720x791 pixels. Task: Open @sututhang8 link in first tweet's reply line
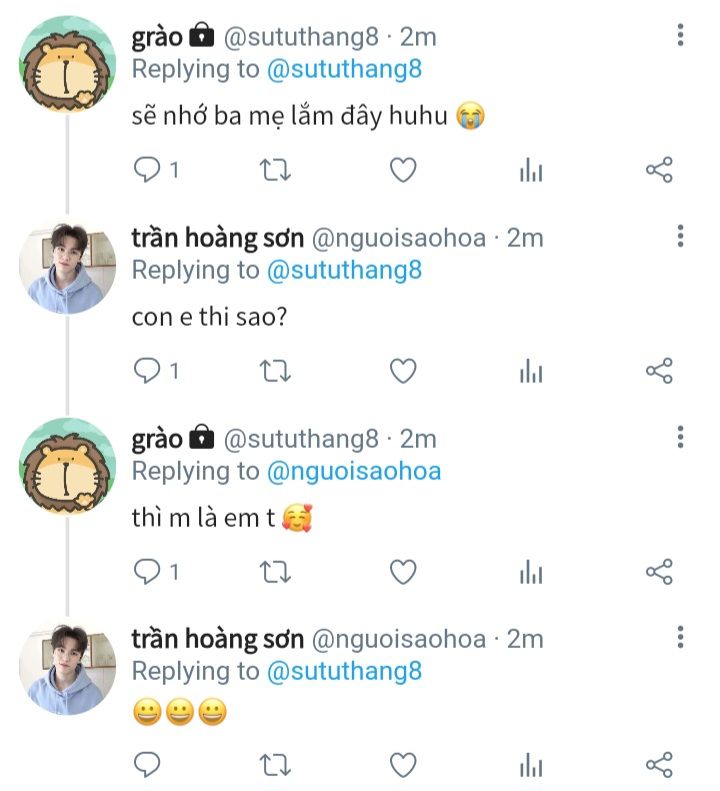point(344,70)
